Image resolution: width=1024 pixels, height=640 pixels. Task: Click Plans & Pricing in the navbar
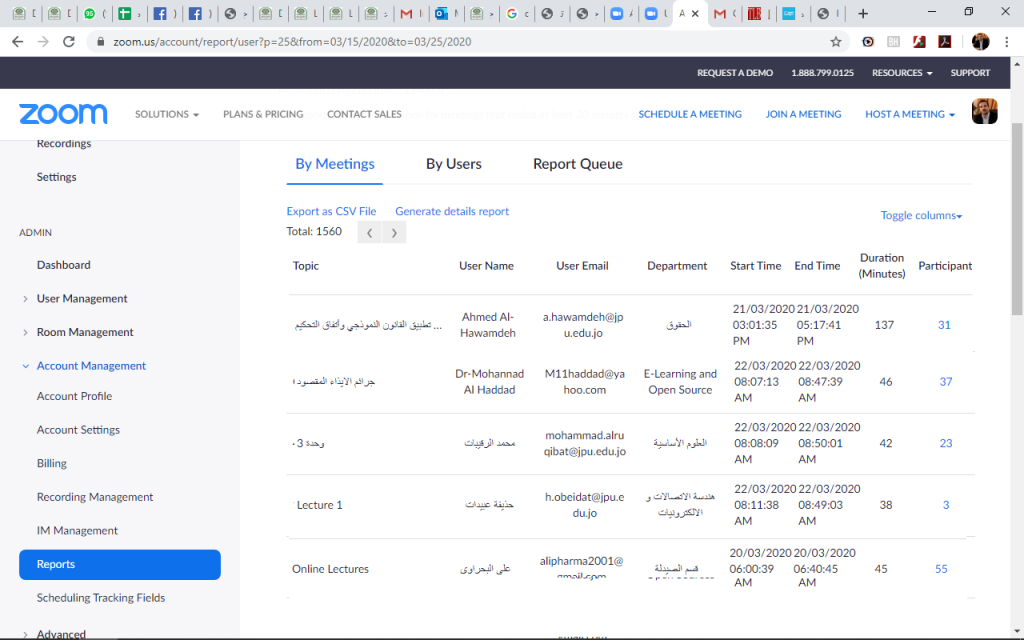tap(263, 114)
